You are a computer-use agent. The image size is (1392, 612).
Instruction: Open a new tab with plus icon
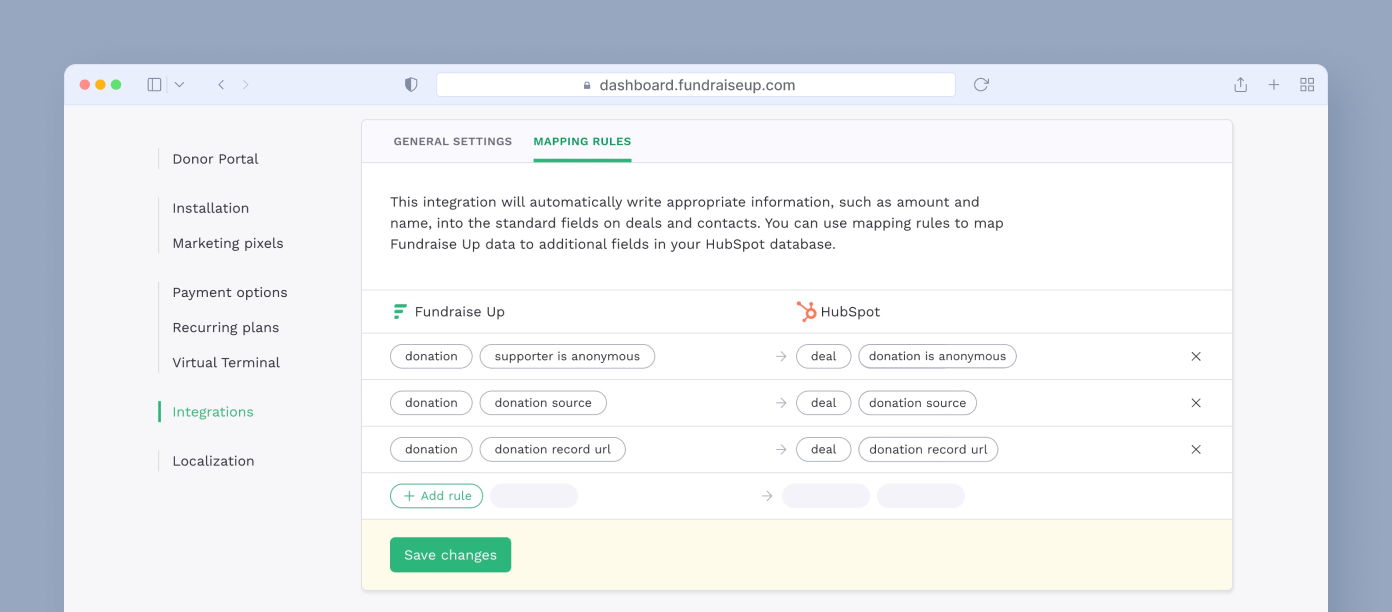[x=1274, y=85]
